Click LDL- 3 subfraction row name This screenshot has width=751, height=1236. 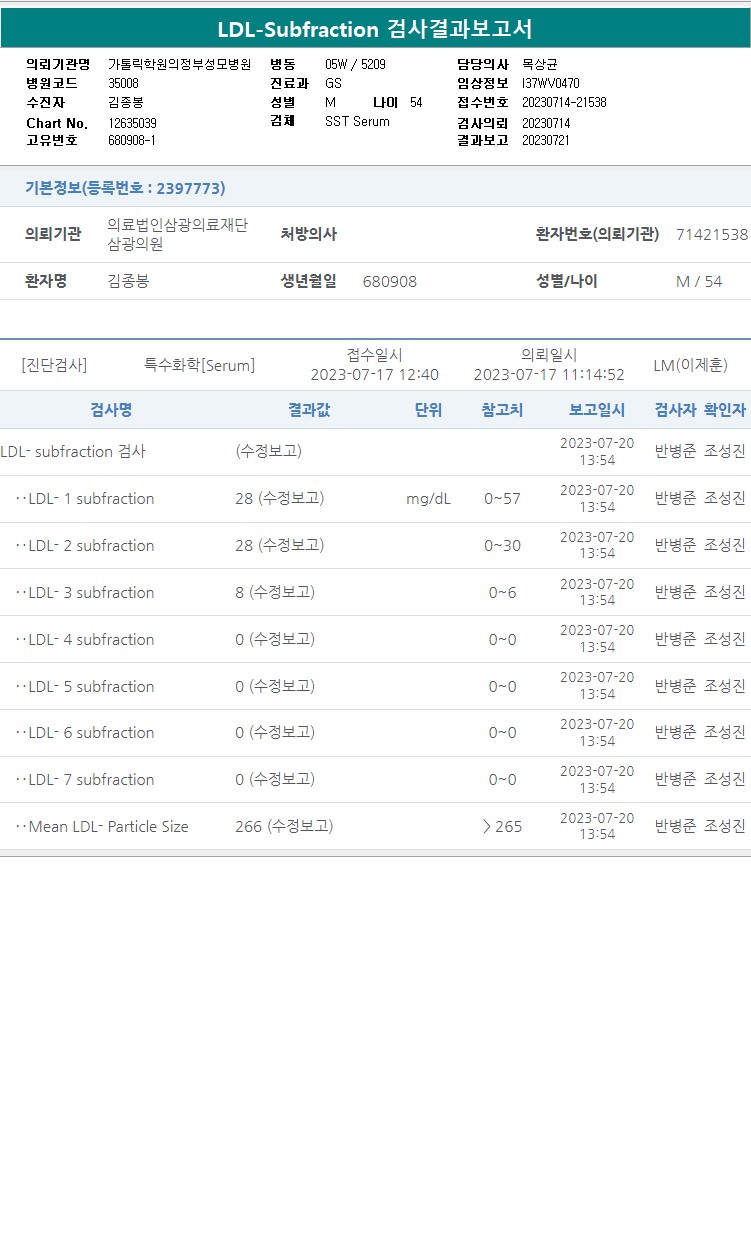pyautogui.click(x=85, y=592)
